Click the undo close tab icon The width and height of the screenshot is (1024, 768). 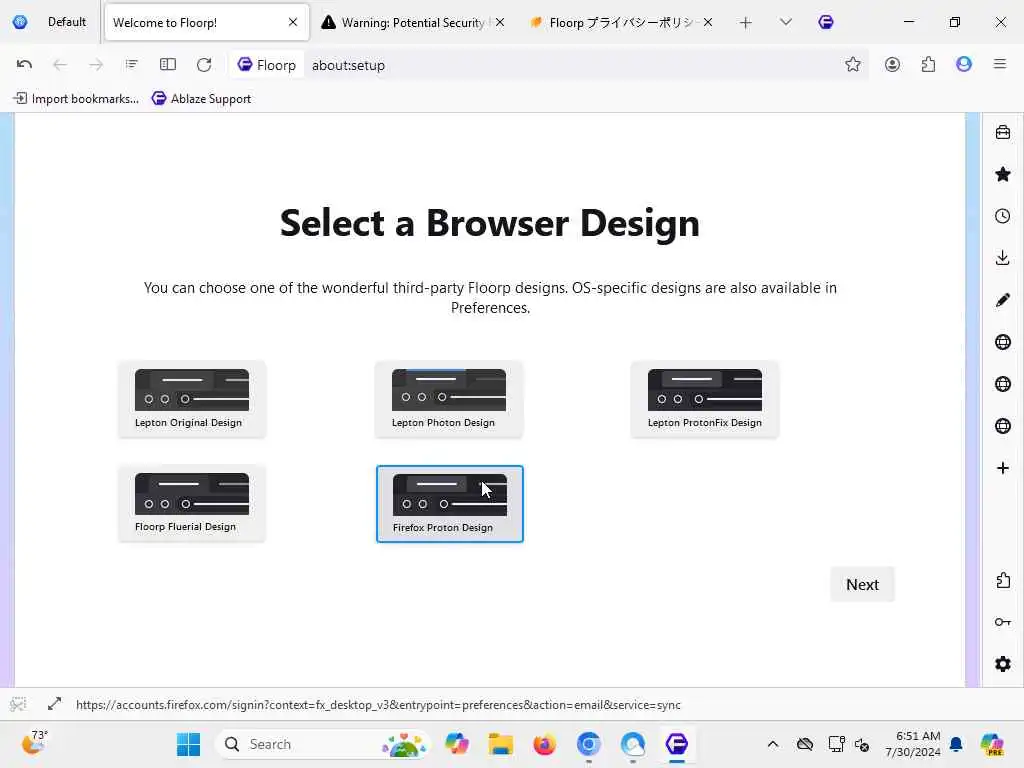(x=24, y=64)
